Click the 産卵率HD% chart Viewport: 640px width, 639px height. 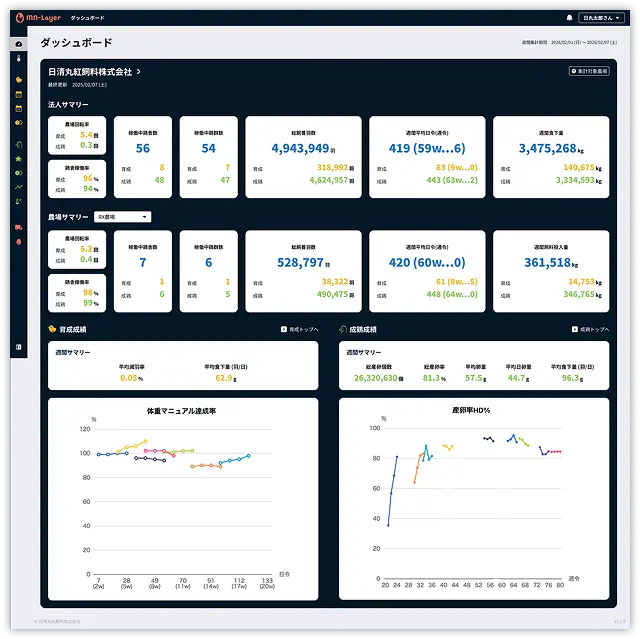(474, 500)
